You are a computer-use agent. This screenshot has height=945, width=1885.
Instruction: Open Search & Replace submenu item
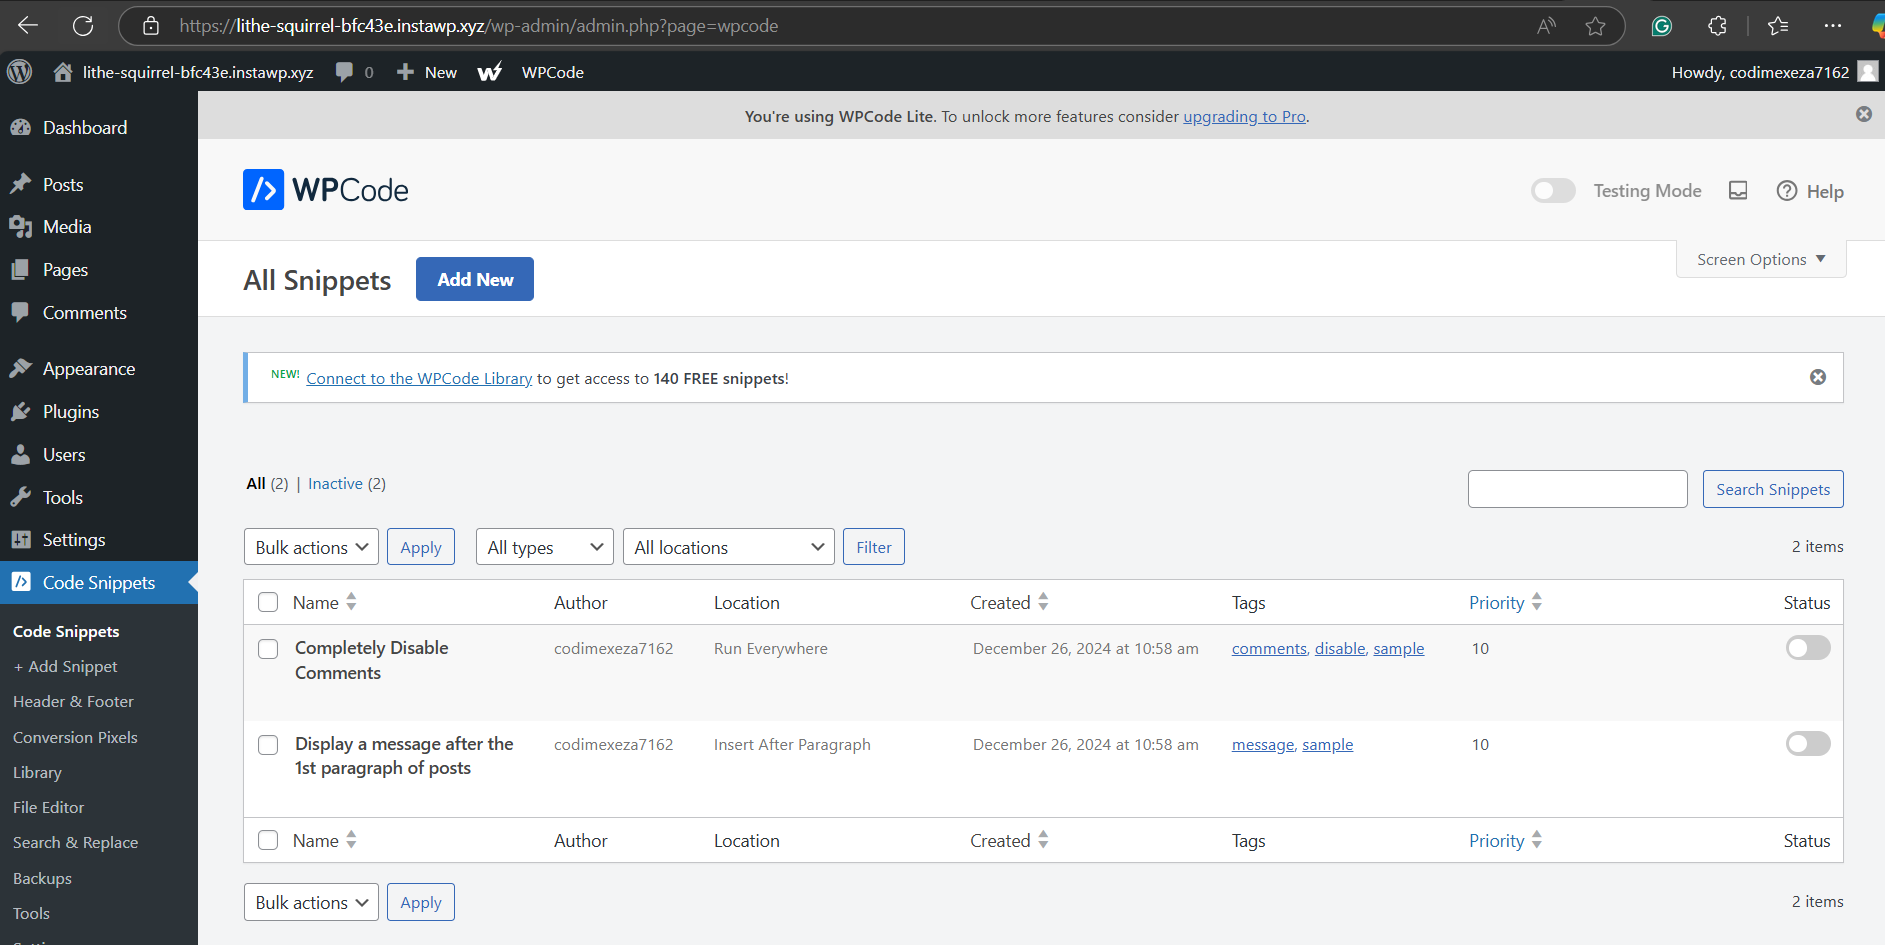tap(75, 843)
